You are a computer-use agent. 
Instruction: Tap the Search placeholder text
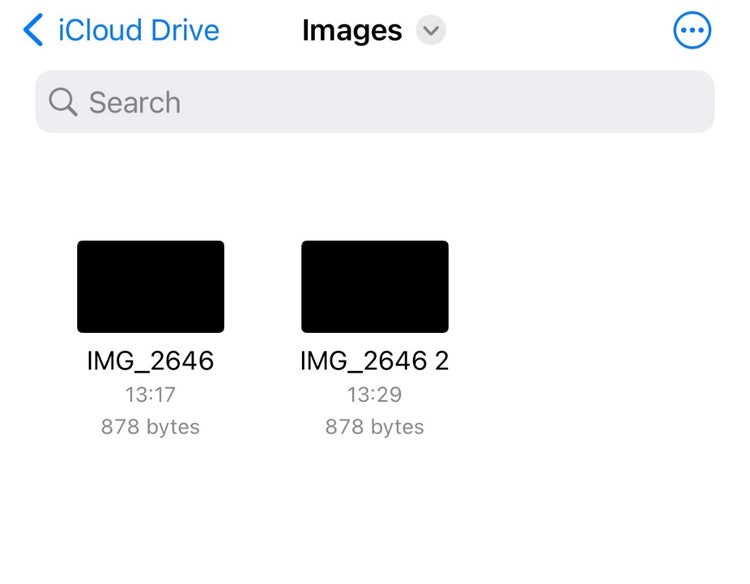point(135,102)
